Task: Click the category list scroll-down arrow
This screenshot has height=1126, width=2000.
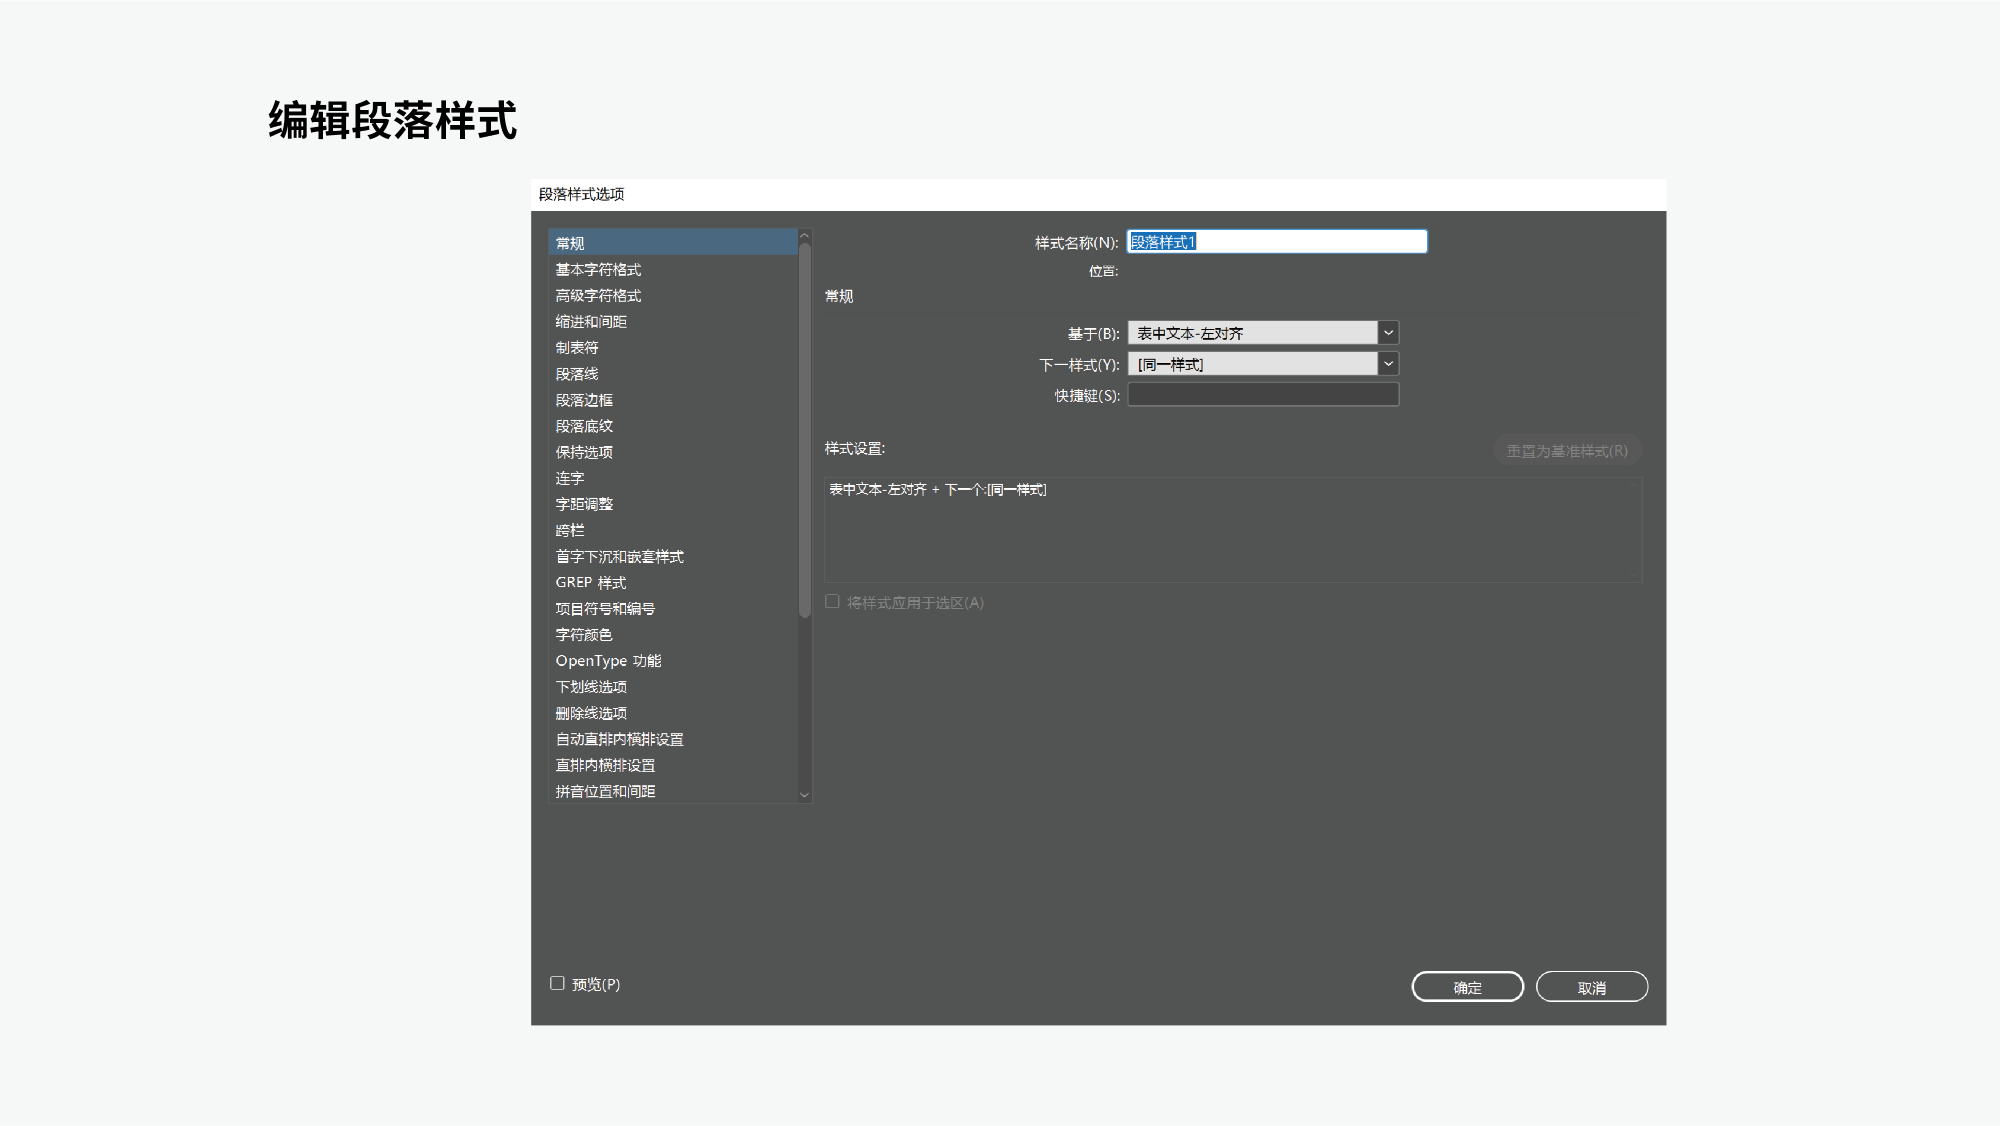Action: point(804,796)
